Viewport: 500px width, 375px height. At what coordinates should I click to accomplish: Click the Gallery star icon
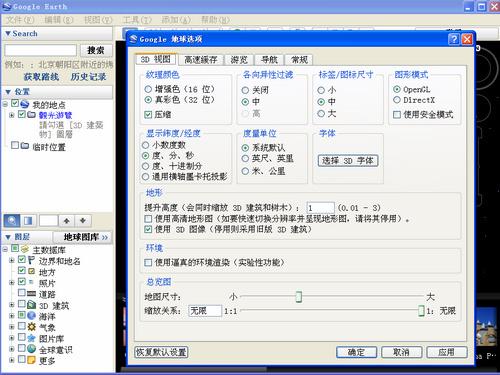tap(31, 338)
